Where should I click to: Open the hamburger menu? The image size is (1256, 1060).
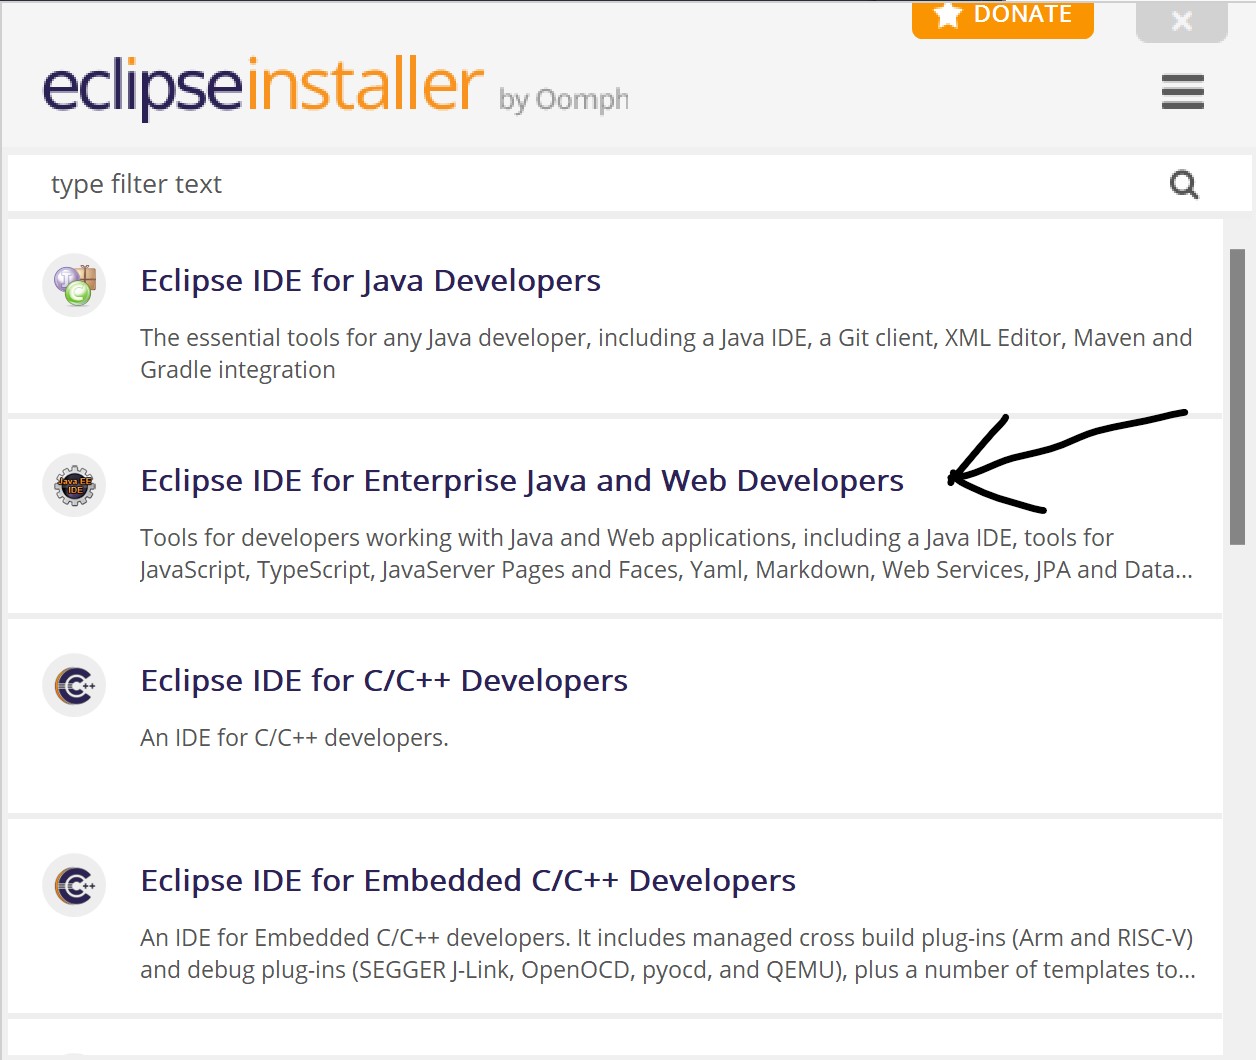pos(1183,92)
